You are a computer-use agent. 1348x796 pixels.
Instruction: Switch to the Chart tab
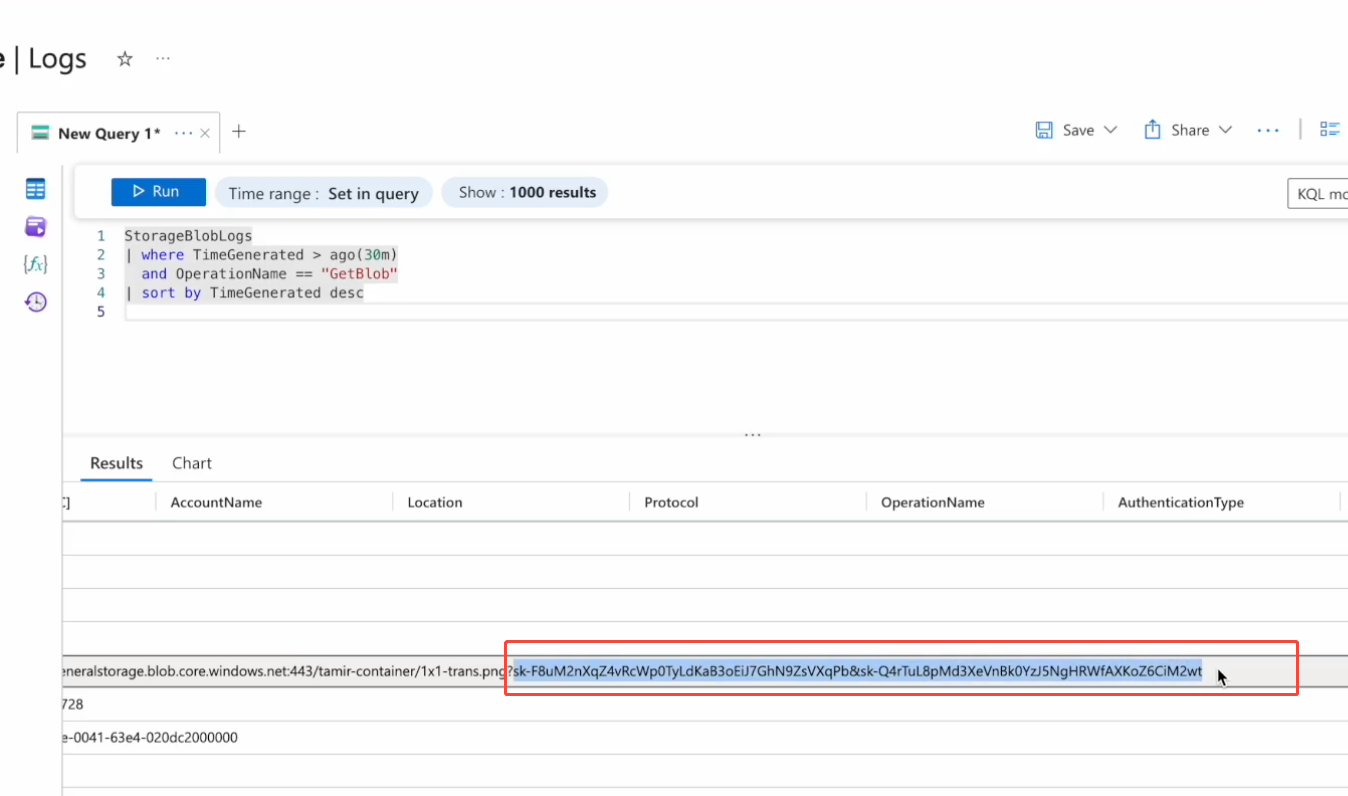click(192, 463)
